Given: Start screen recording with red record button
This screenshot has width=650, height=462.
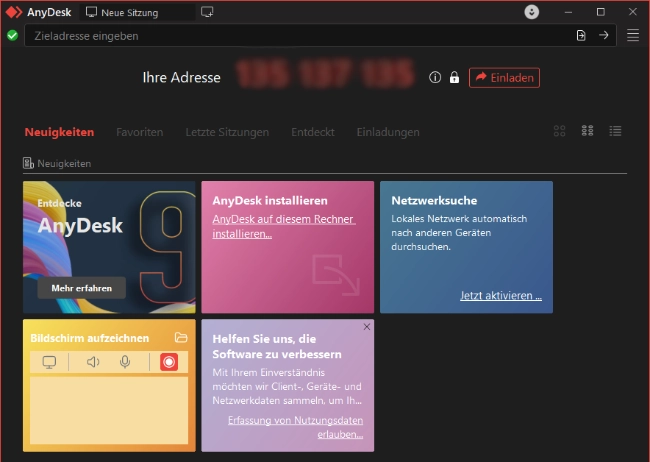Looking at the screenshot, I should 169,362.
